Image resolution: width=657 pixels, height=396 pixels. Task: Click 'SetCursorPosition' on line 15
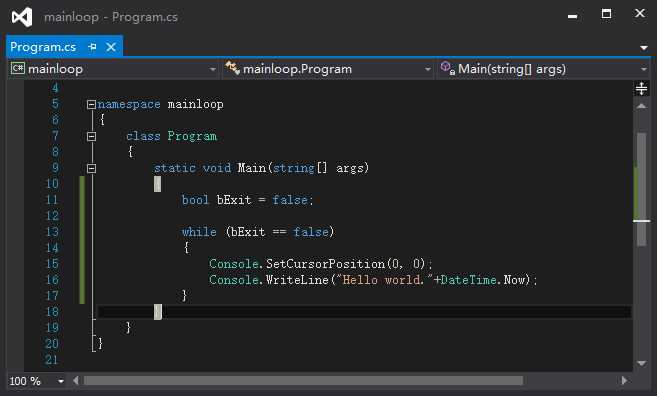coord(325,264)
